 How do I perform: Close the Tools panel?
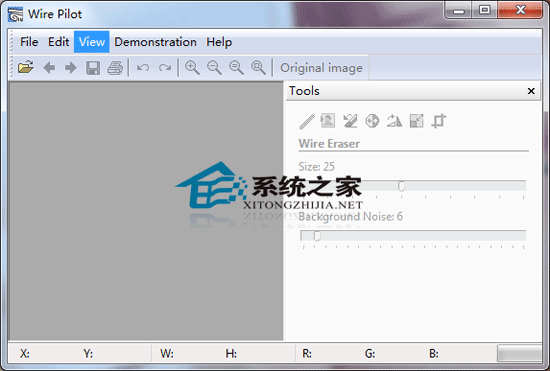[531, 91]
